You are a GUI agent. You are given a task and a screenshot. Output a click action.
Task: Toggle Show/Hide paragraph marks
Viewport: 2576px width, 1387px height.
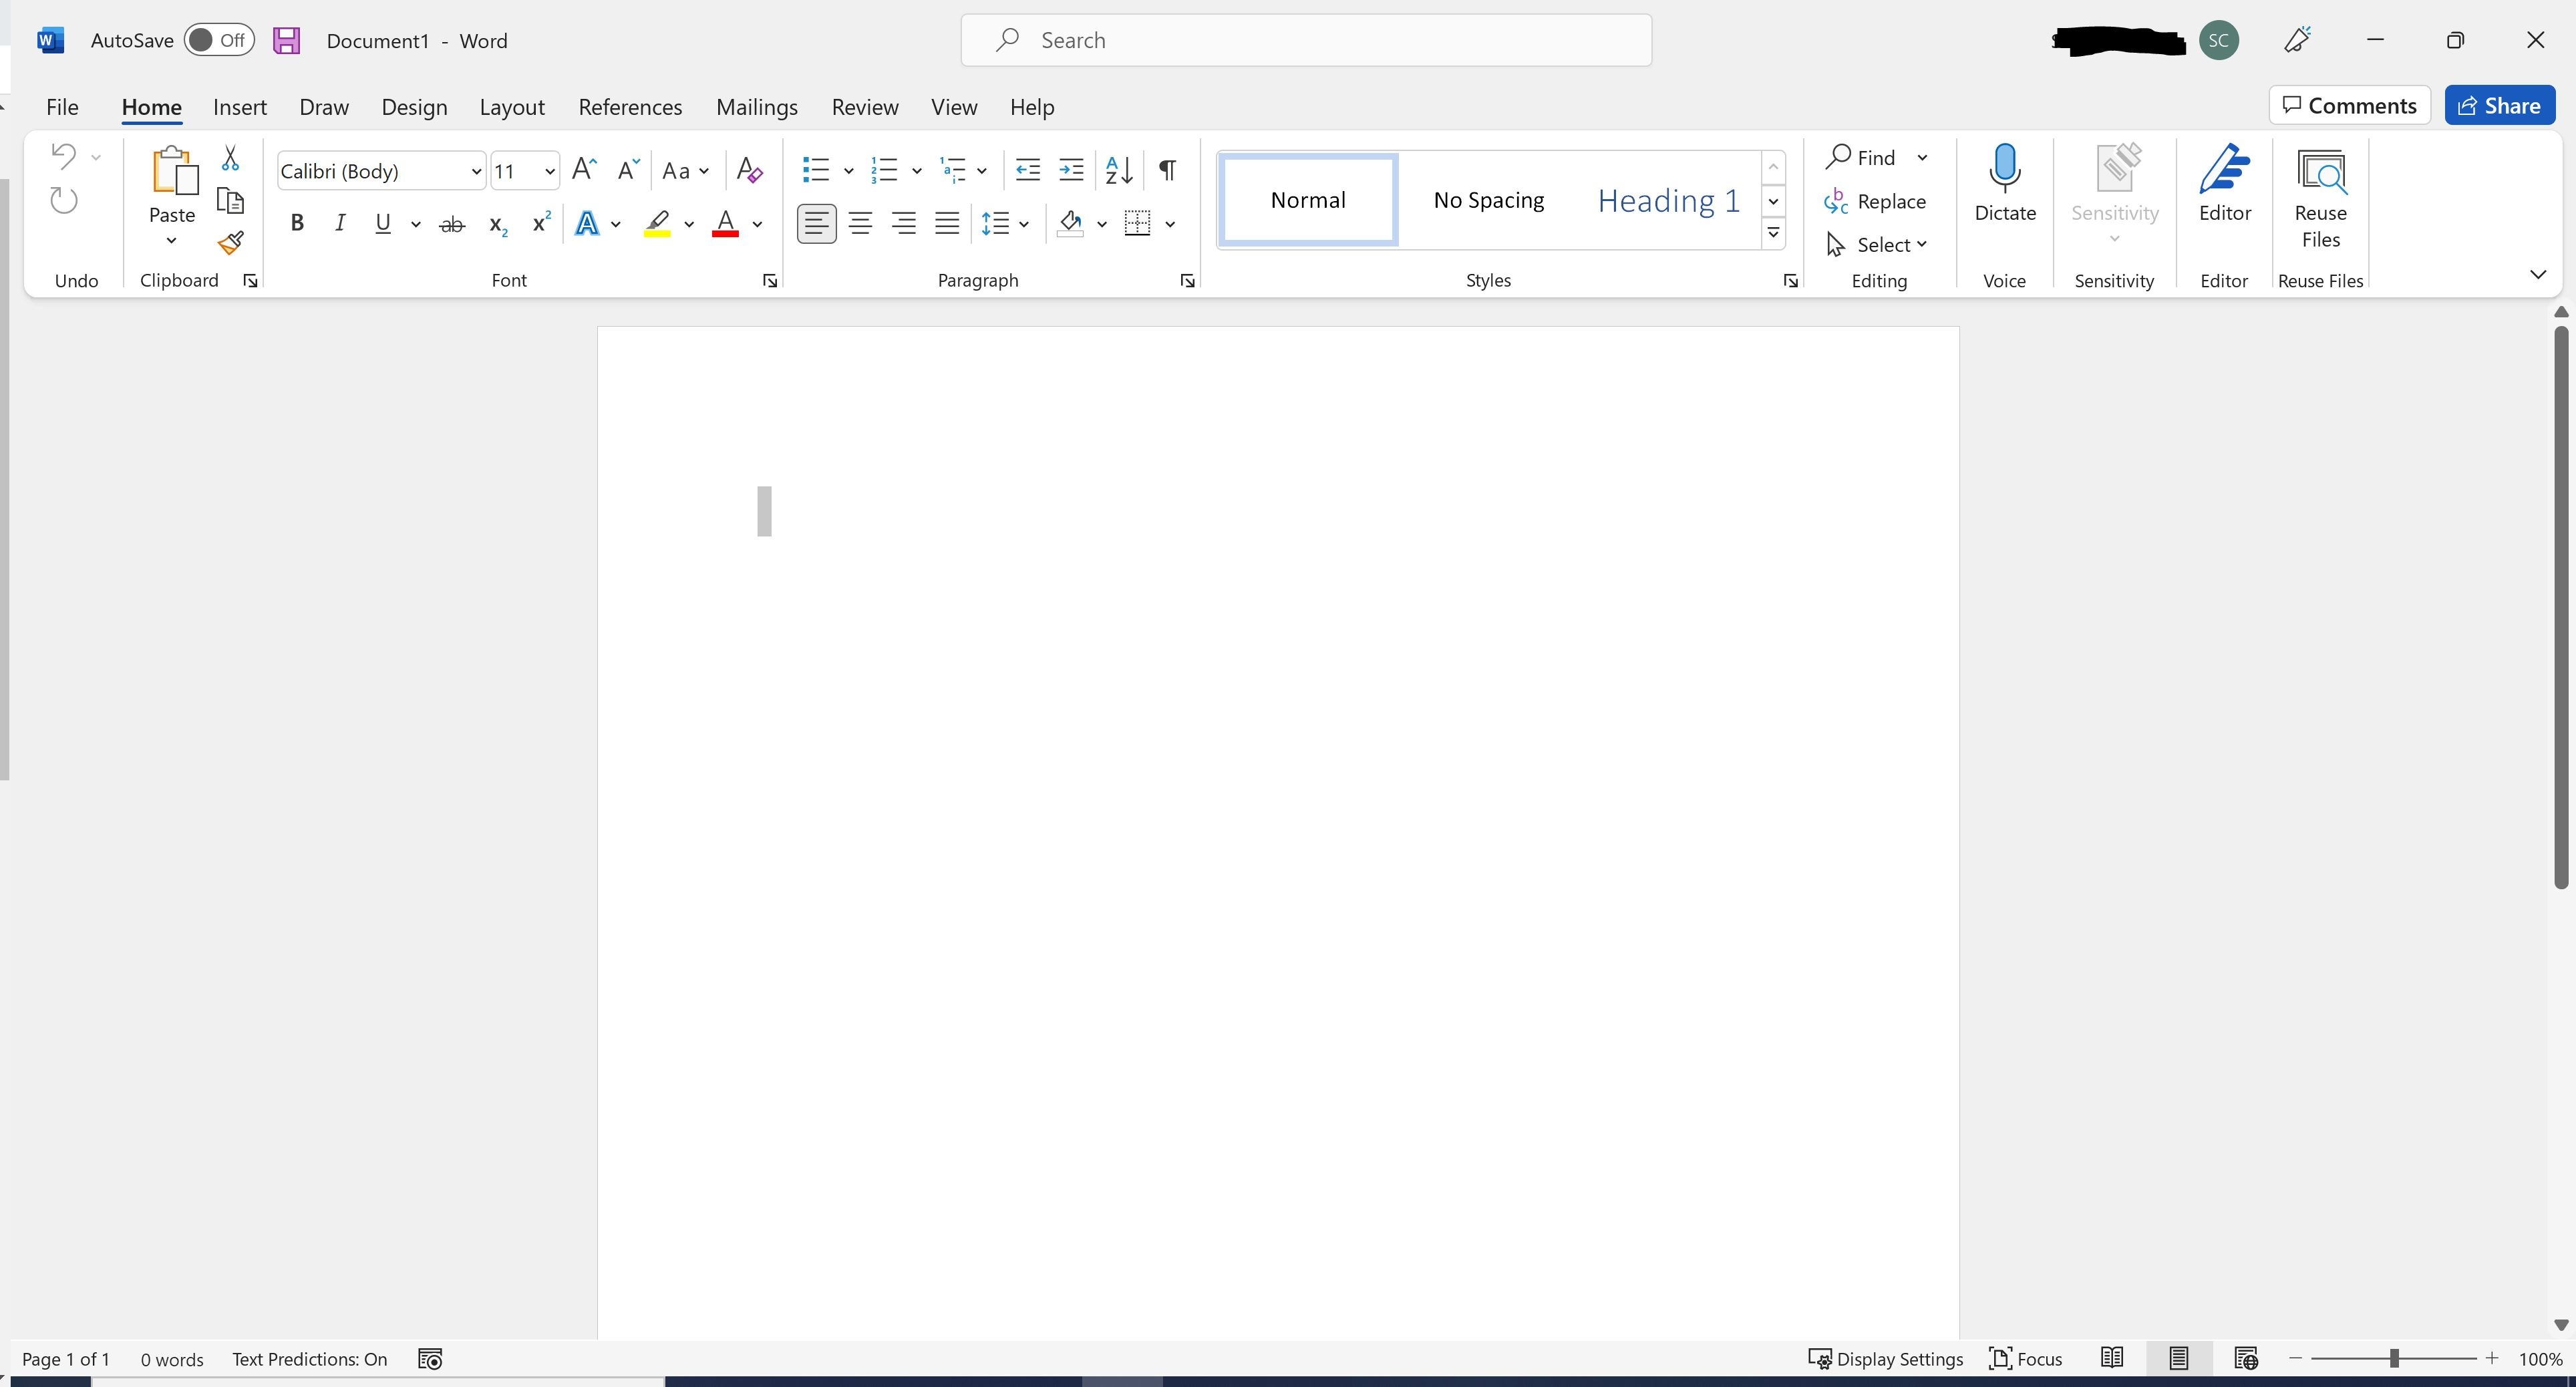(1167, 170)
